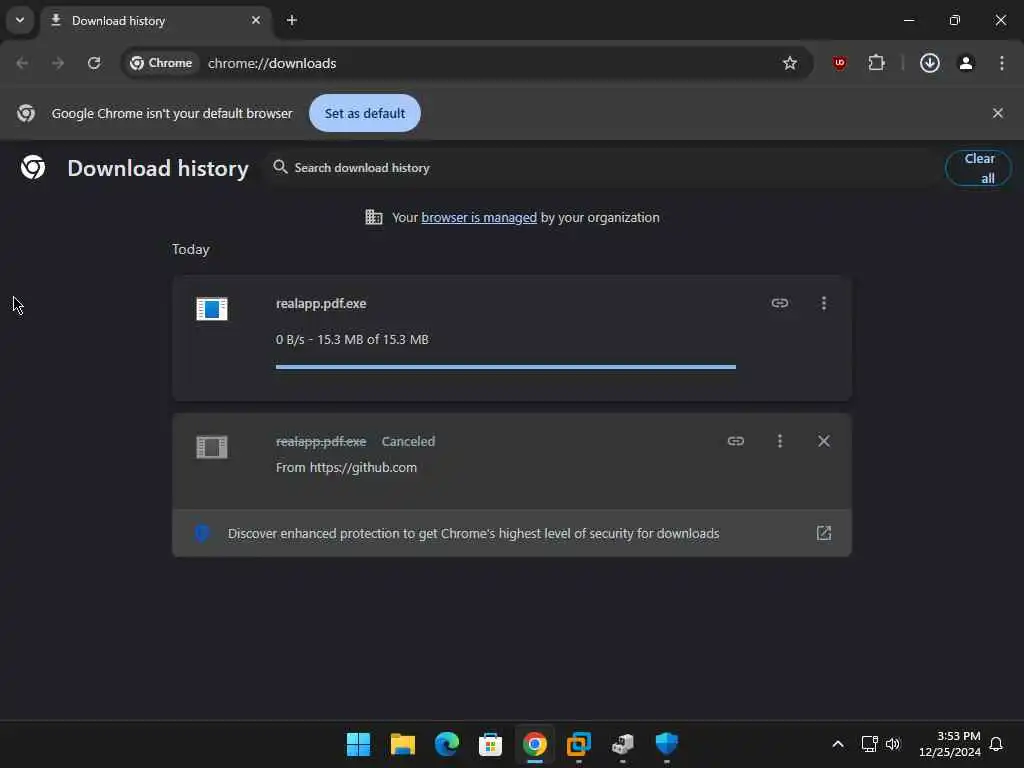Image resolution: width=1024 pixels, height=768 pixels.
Task: Open the profile avatar menu
Action: pos(966,63)
